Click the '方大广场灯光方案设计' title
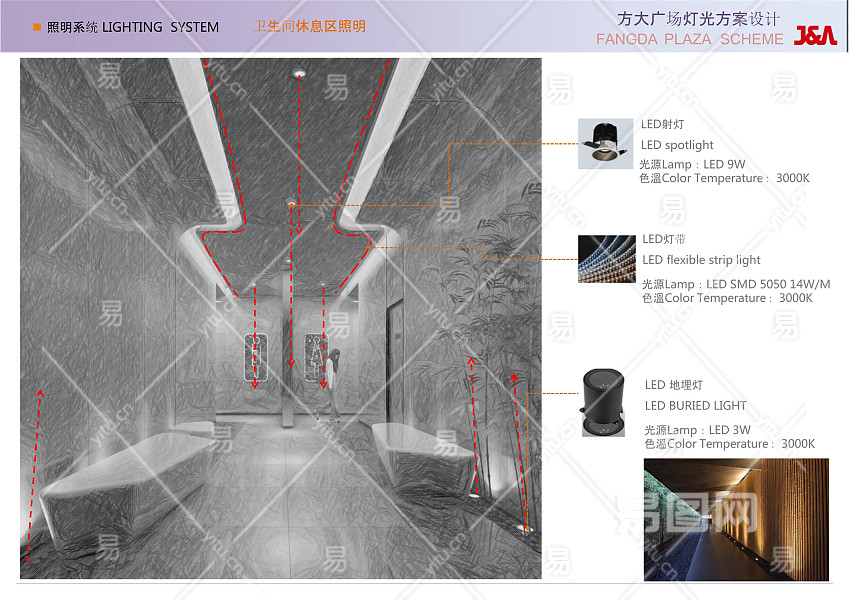This screenshot has height=600, width=849. 698,19
